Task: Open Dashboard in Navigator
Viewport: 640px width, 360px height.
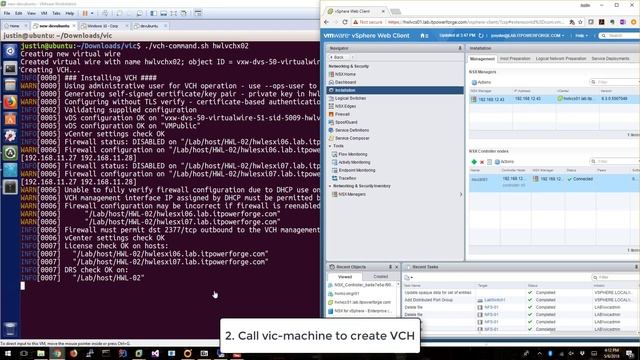Action: [x=345, y=82]
